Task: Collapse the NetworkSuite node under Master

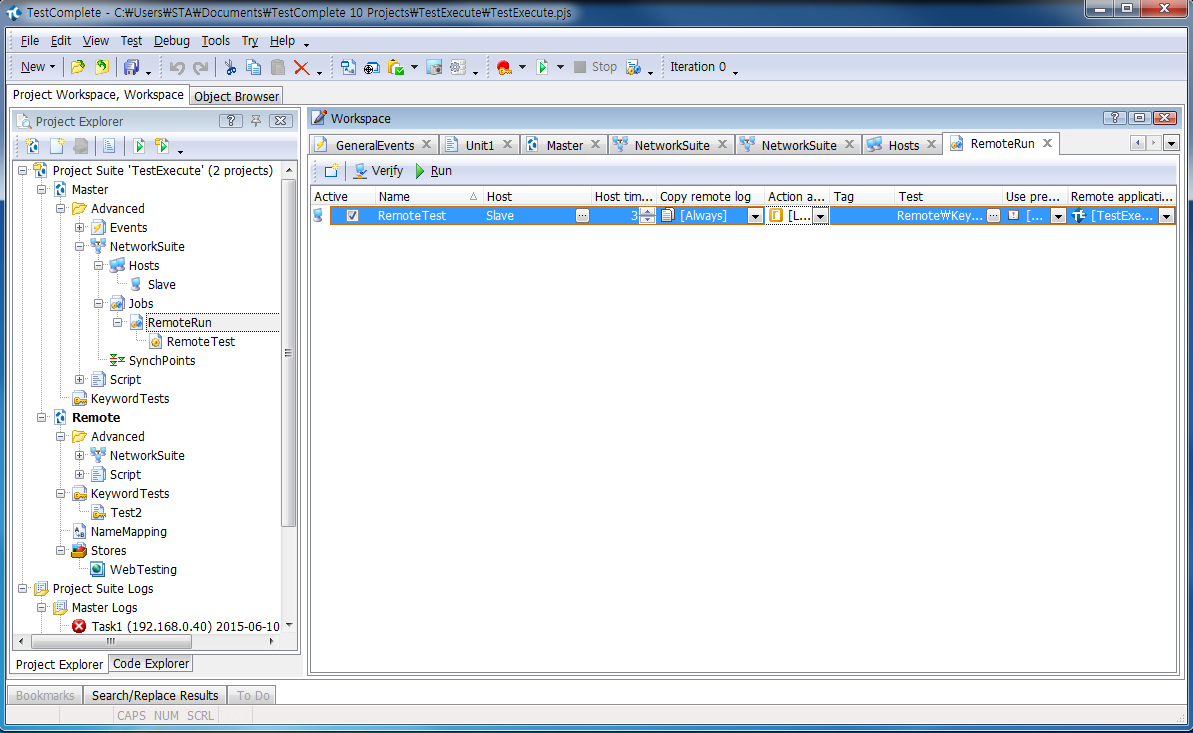Action: tap(80, 247)
